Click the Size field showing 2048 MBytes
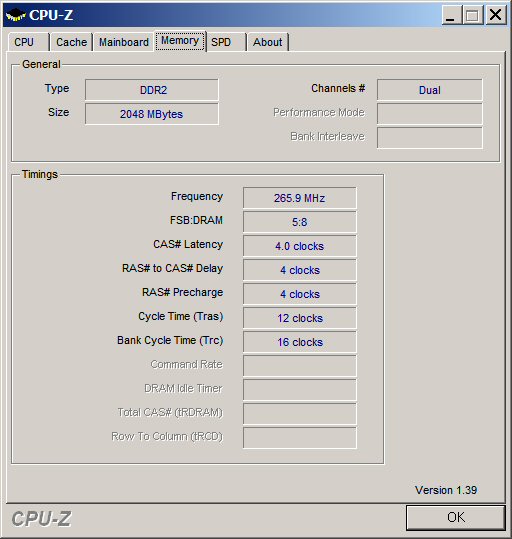This screenshot has height=539, width=512. [152, 114]
